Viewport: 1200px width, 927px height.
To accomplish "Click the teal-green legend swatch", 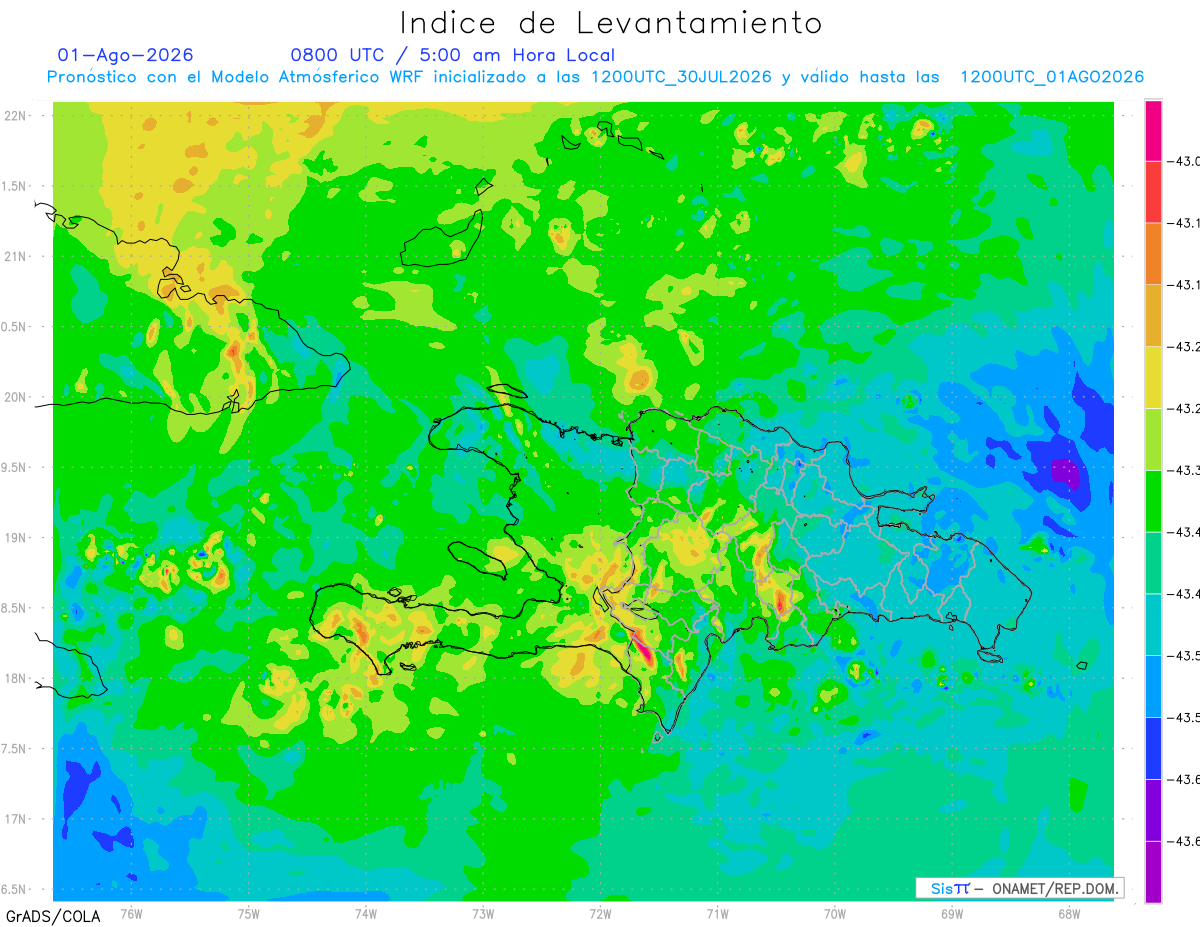I will [x=1153, y=563].
